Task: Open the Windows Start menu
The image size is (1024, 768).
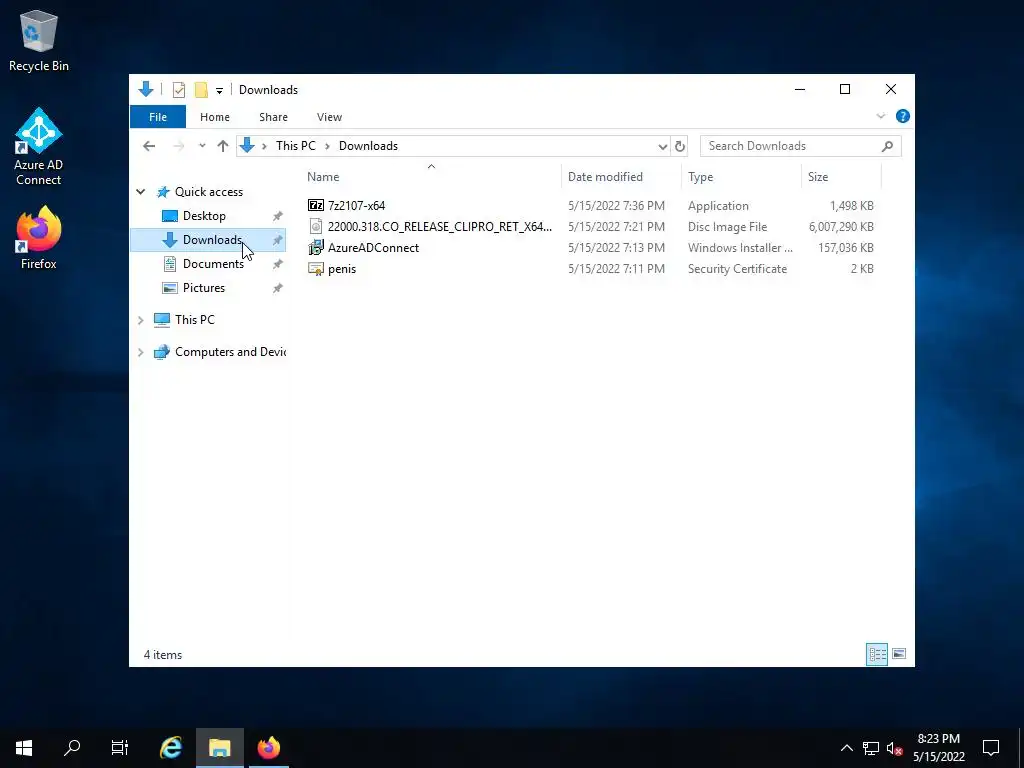Action: [x=24, y=748]
